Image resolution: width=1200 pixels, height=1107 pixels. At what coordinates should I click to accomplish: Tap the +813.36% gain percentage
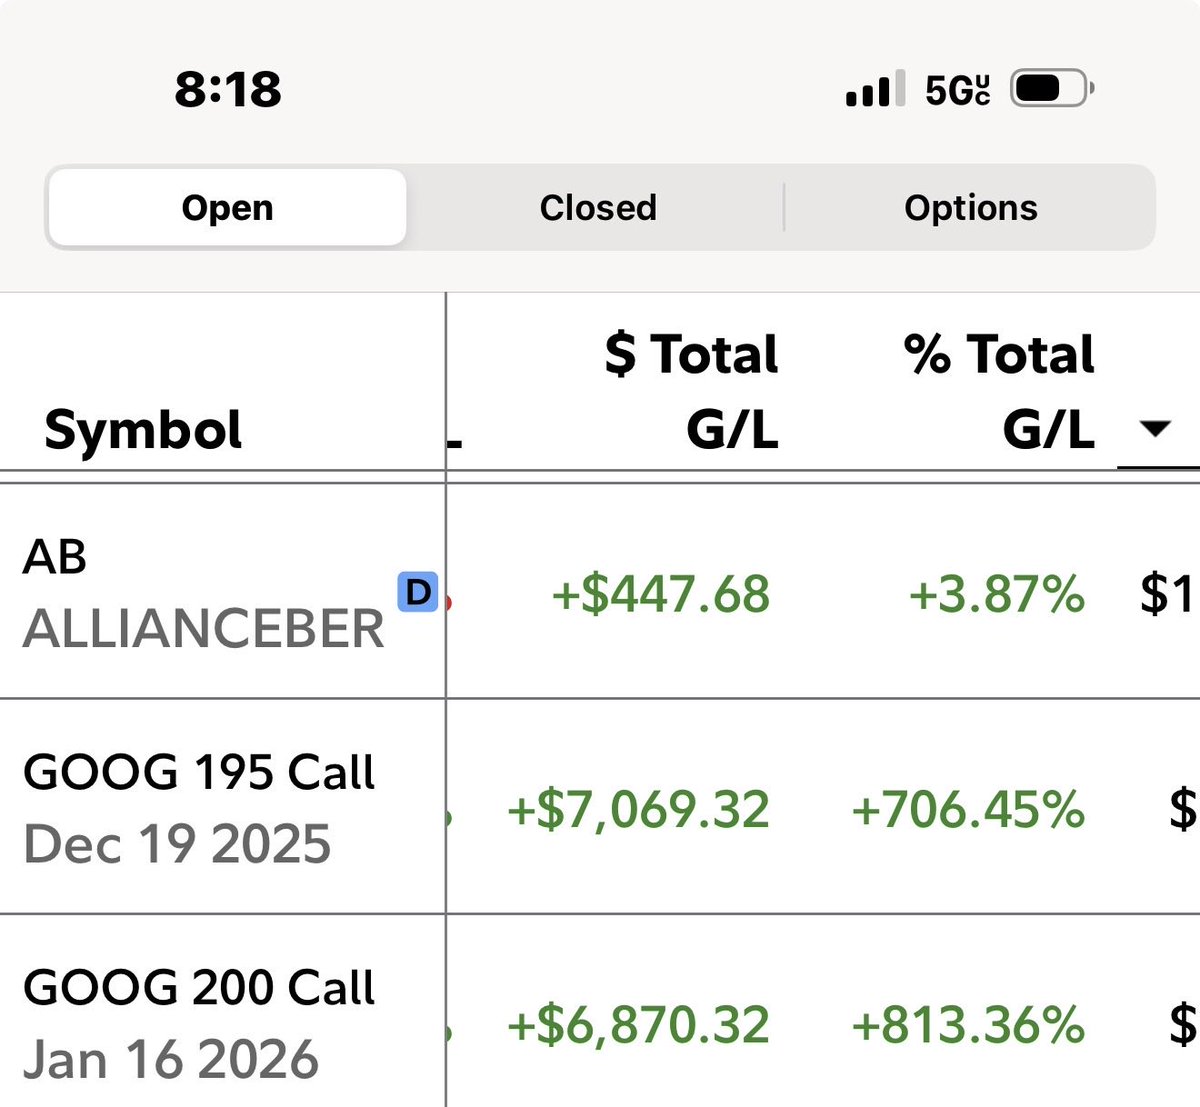point(968,1025)
